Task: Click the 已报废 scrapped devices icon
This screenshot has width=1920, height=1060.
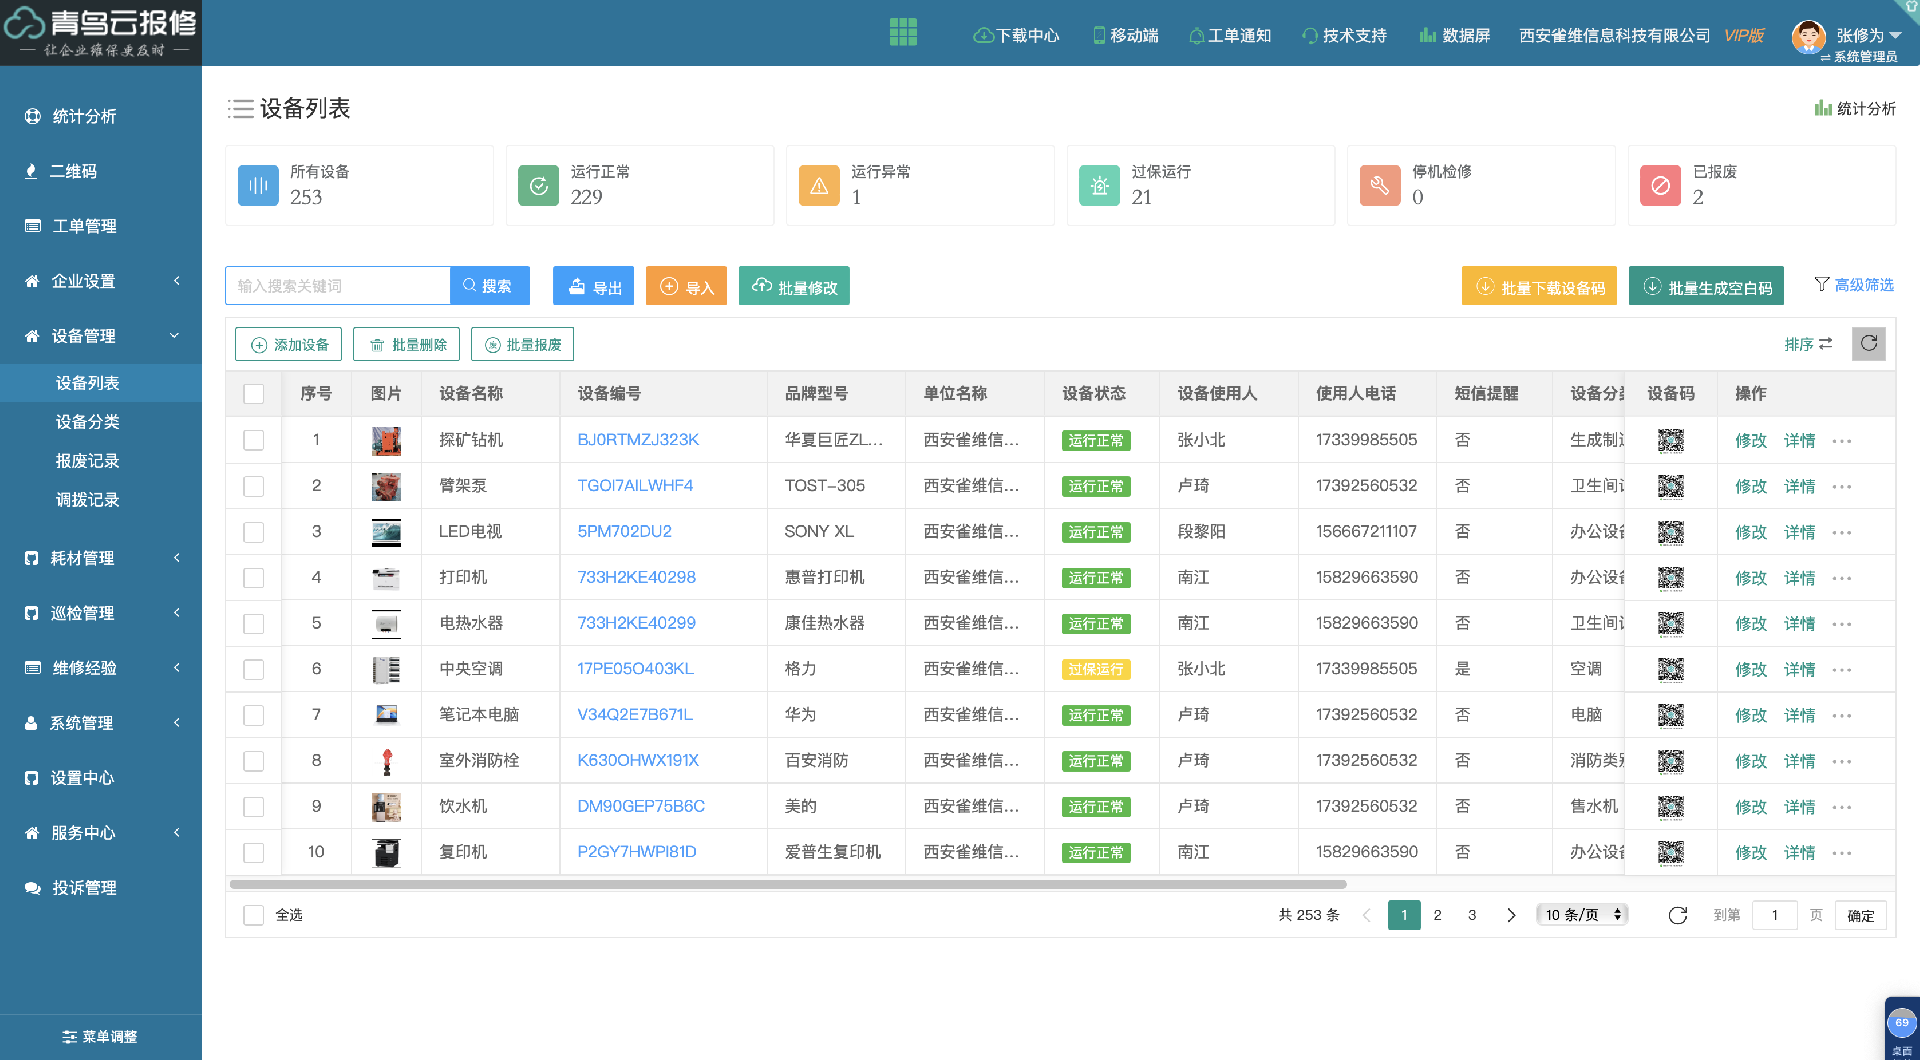Action: [1660, 186]
